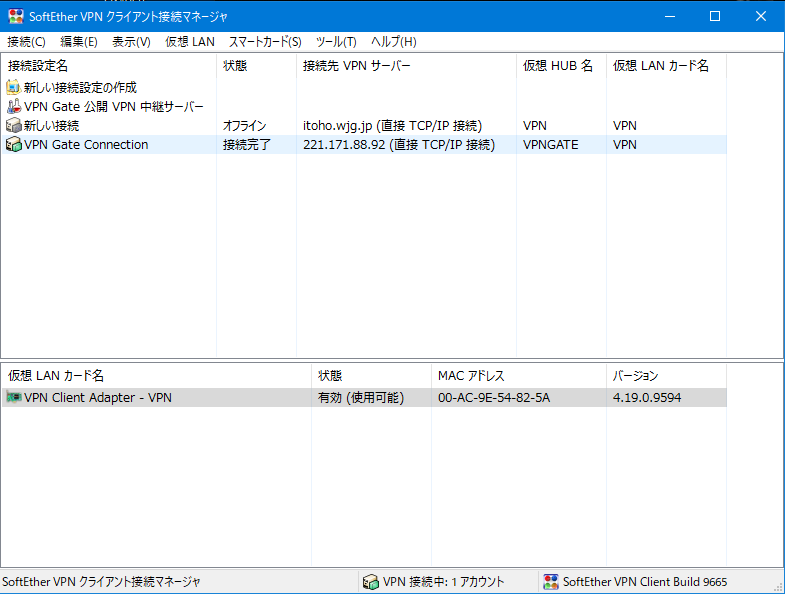Viewport: 785px width, 594px height.
Task: Click the VPN Gate 公開 VPN 中継サーバー icon
Action: [x=13, y=106]
